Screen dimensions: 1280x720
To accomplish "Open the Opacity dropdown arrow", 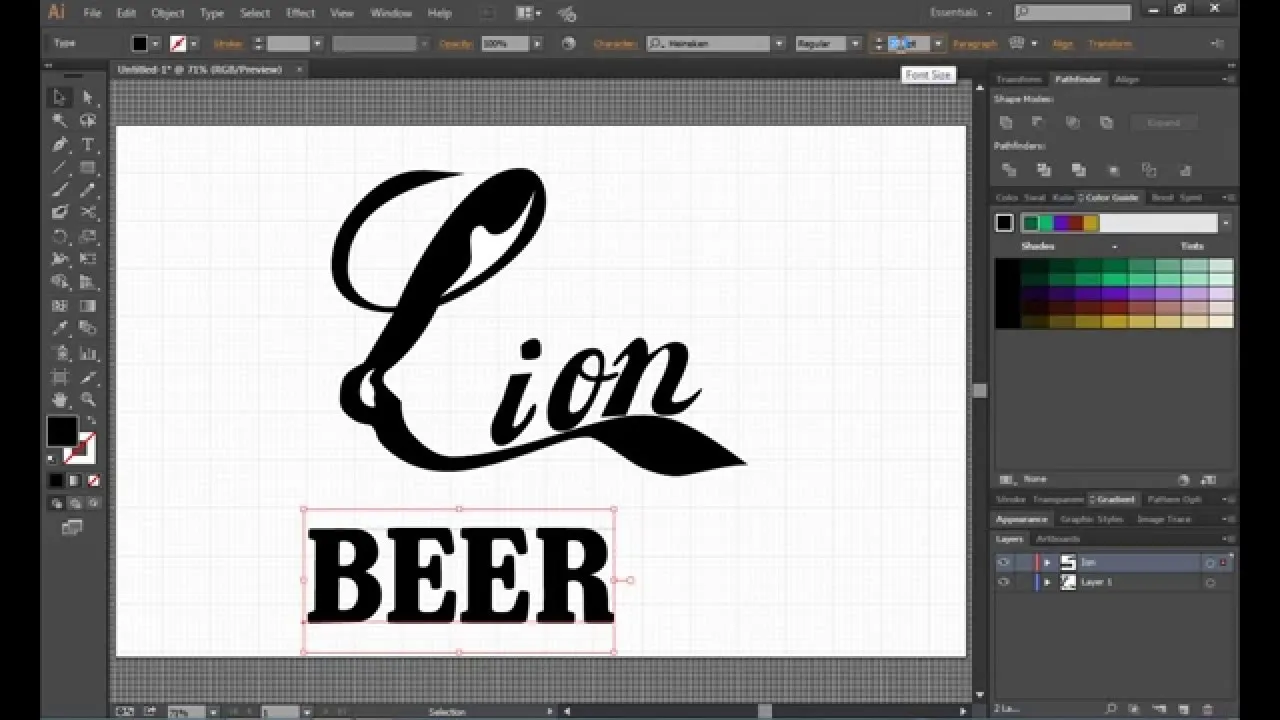I will pos(537,44).
